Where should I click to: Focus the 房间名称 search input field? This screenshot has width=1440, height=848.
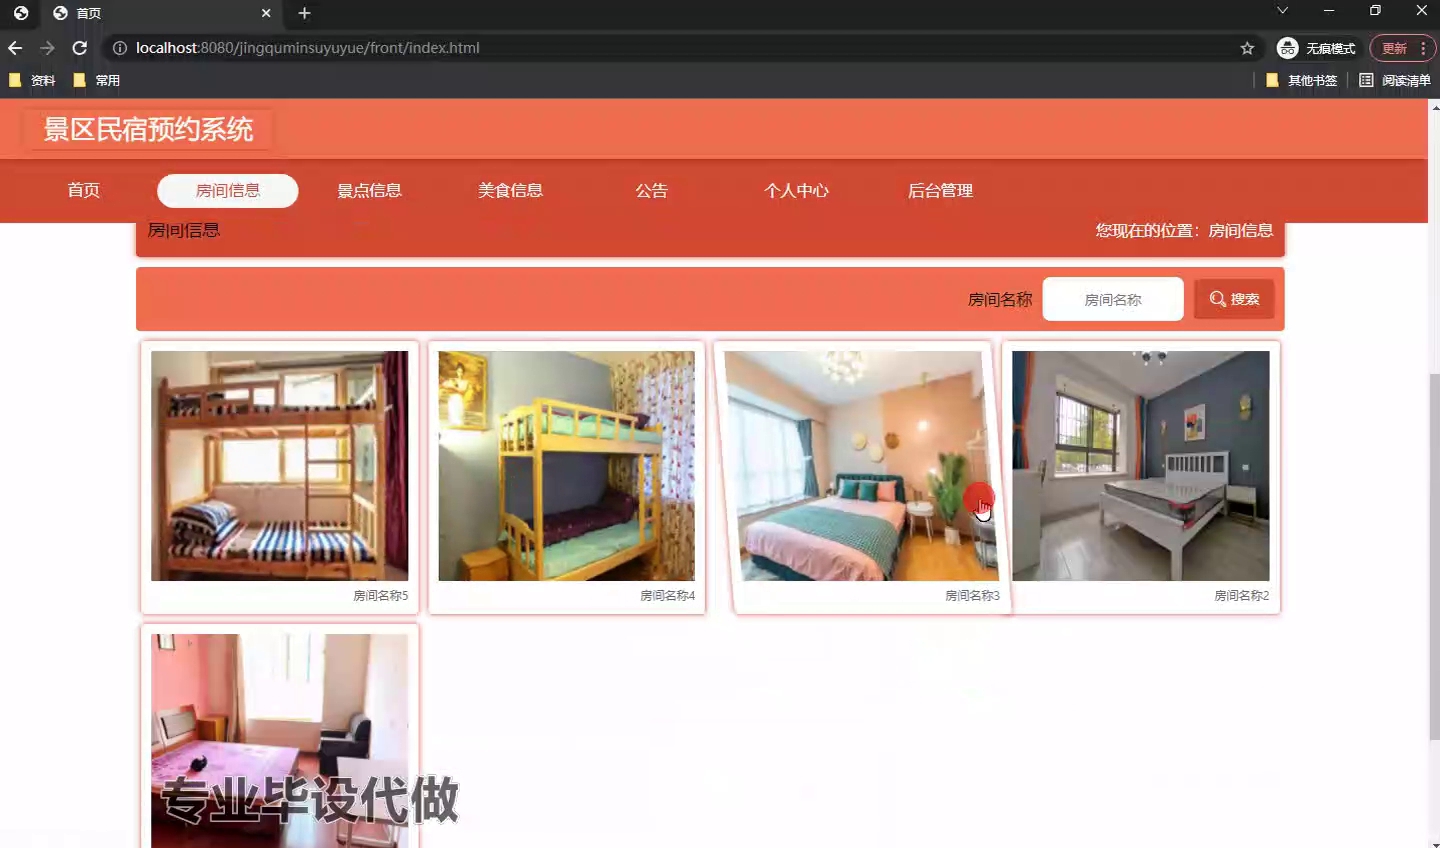click(x=1113, y=299)
